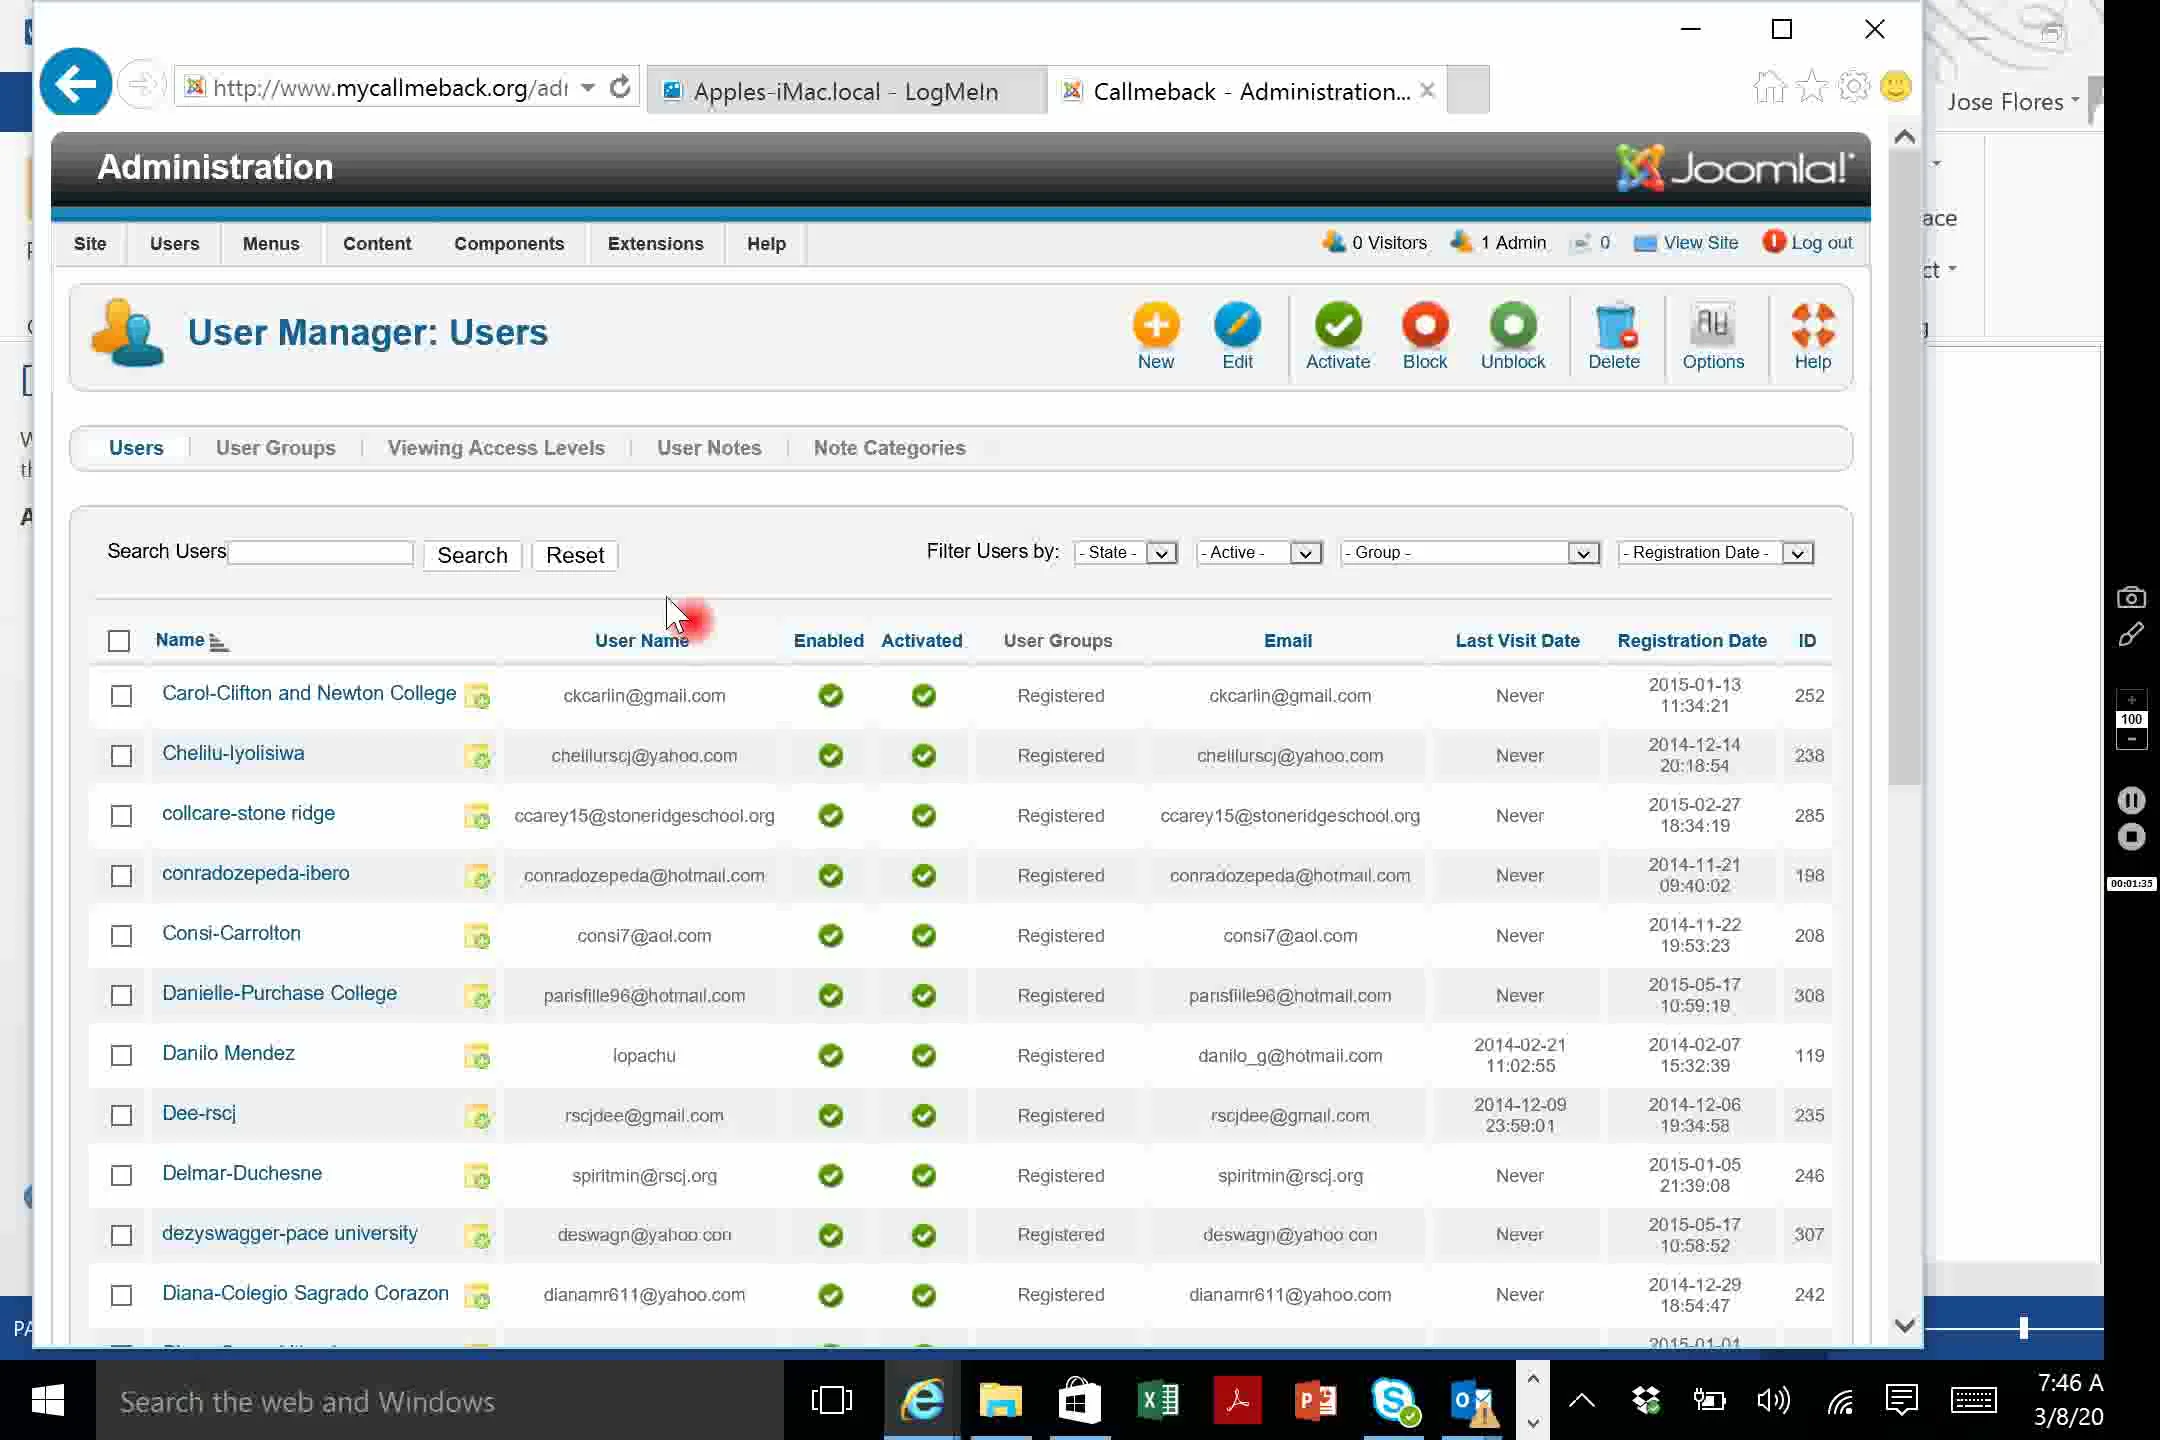This screenshot has width=2160, height=1440.
Task: Open the Help lifebuoy toolbar icon
Action: 1812,327
